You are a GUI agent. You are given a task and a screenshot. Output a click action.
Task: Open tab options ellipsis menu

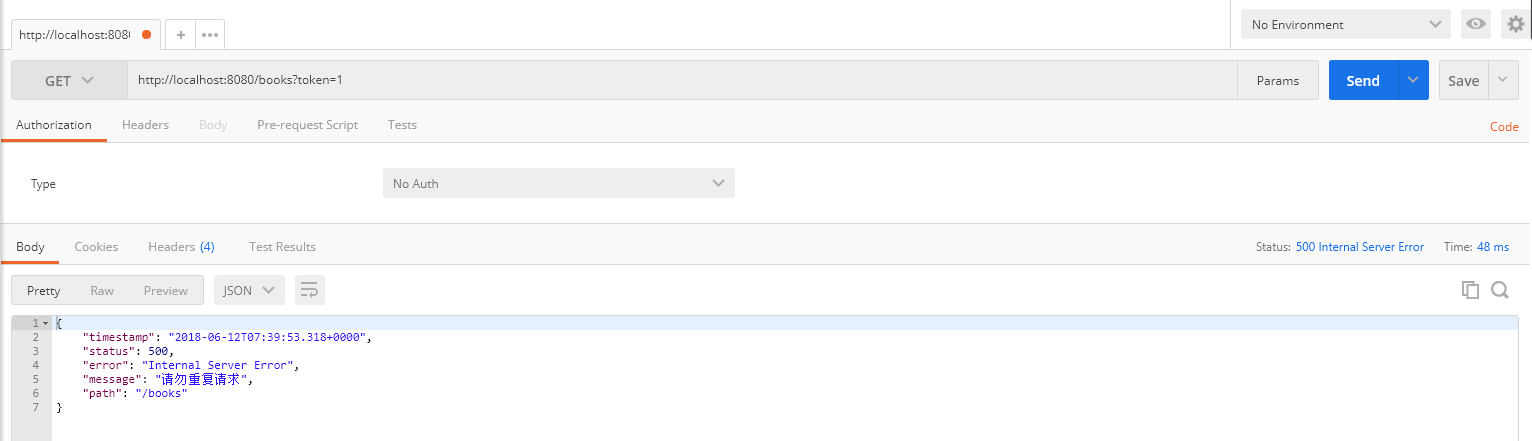click(x=210, y=34)
